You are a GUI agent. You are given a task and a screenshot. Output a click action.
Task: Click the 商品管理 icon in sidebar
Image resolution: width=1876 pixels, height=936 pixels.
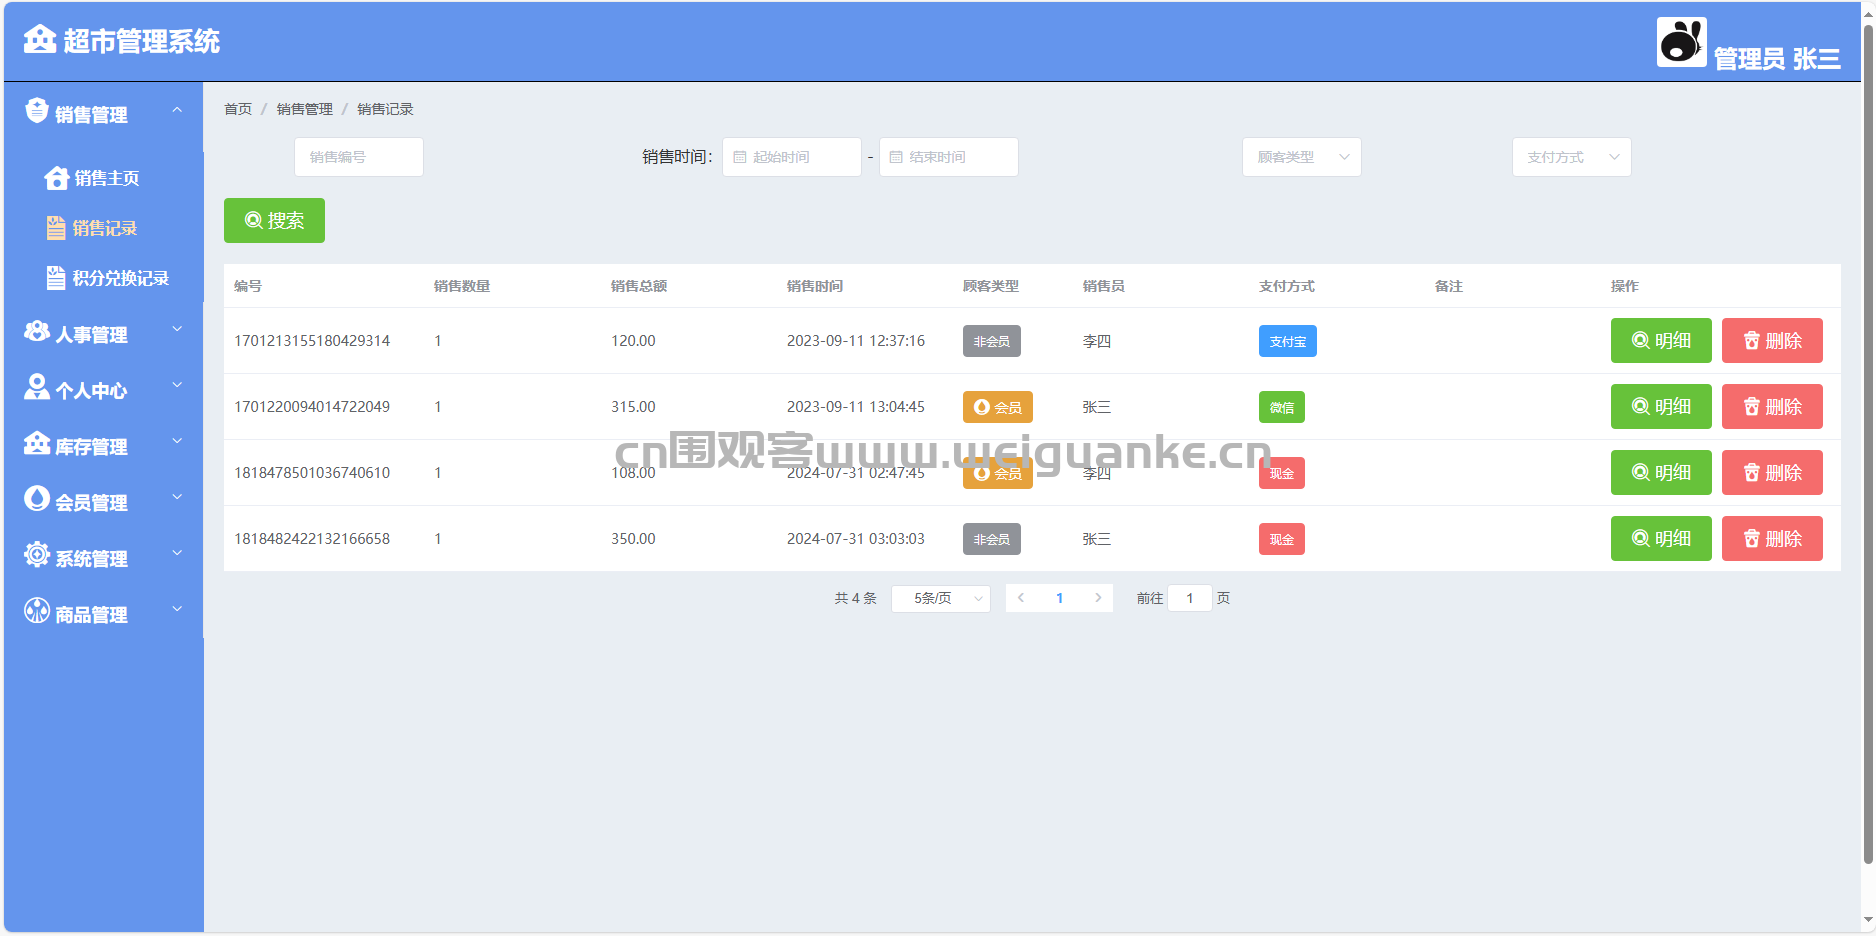tap(37, 611)
